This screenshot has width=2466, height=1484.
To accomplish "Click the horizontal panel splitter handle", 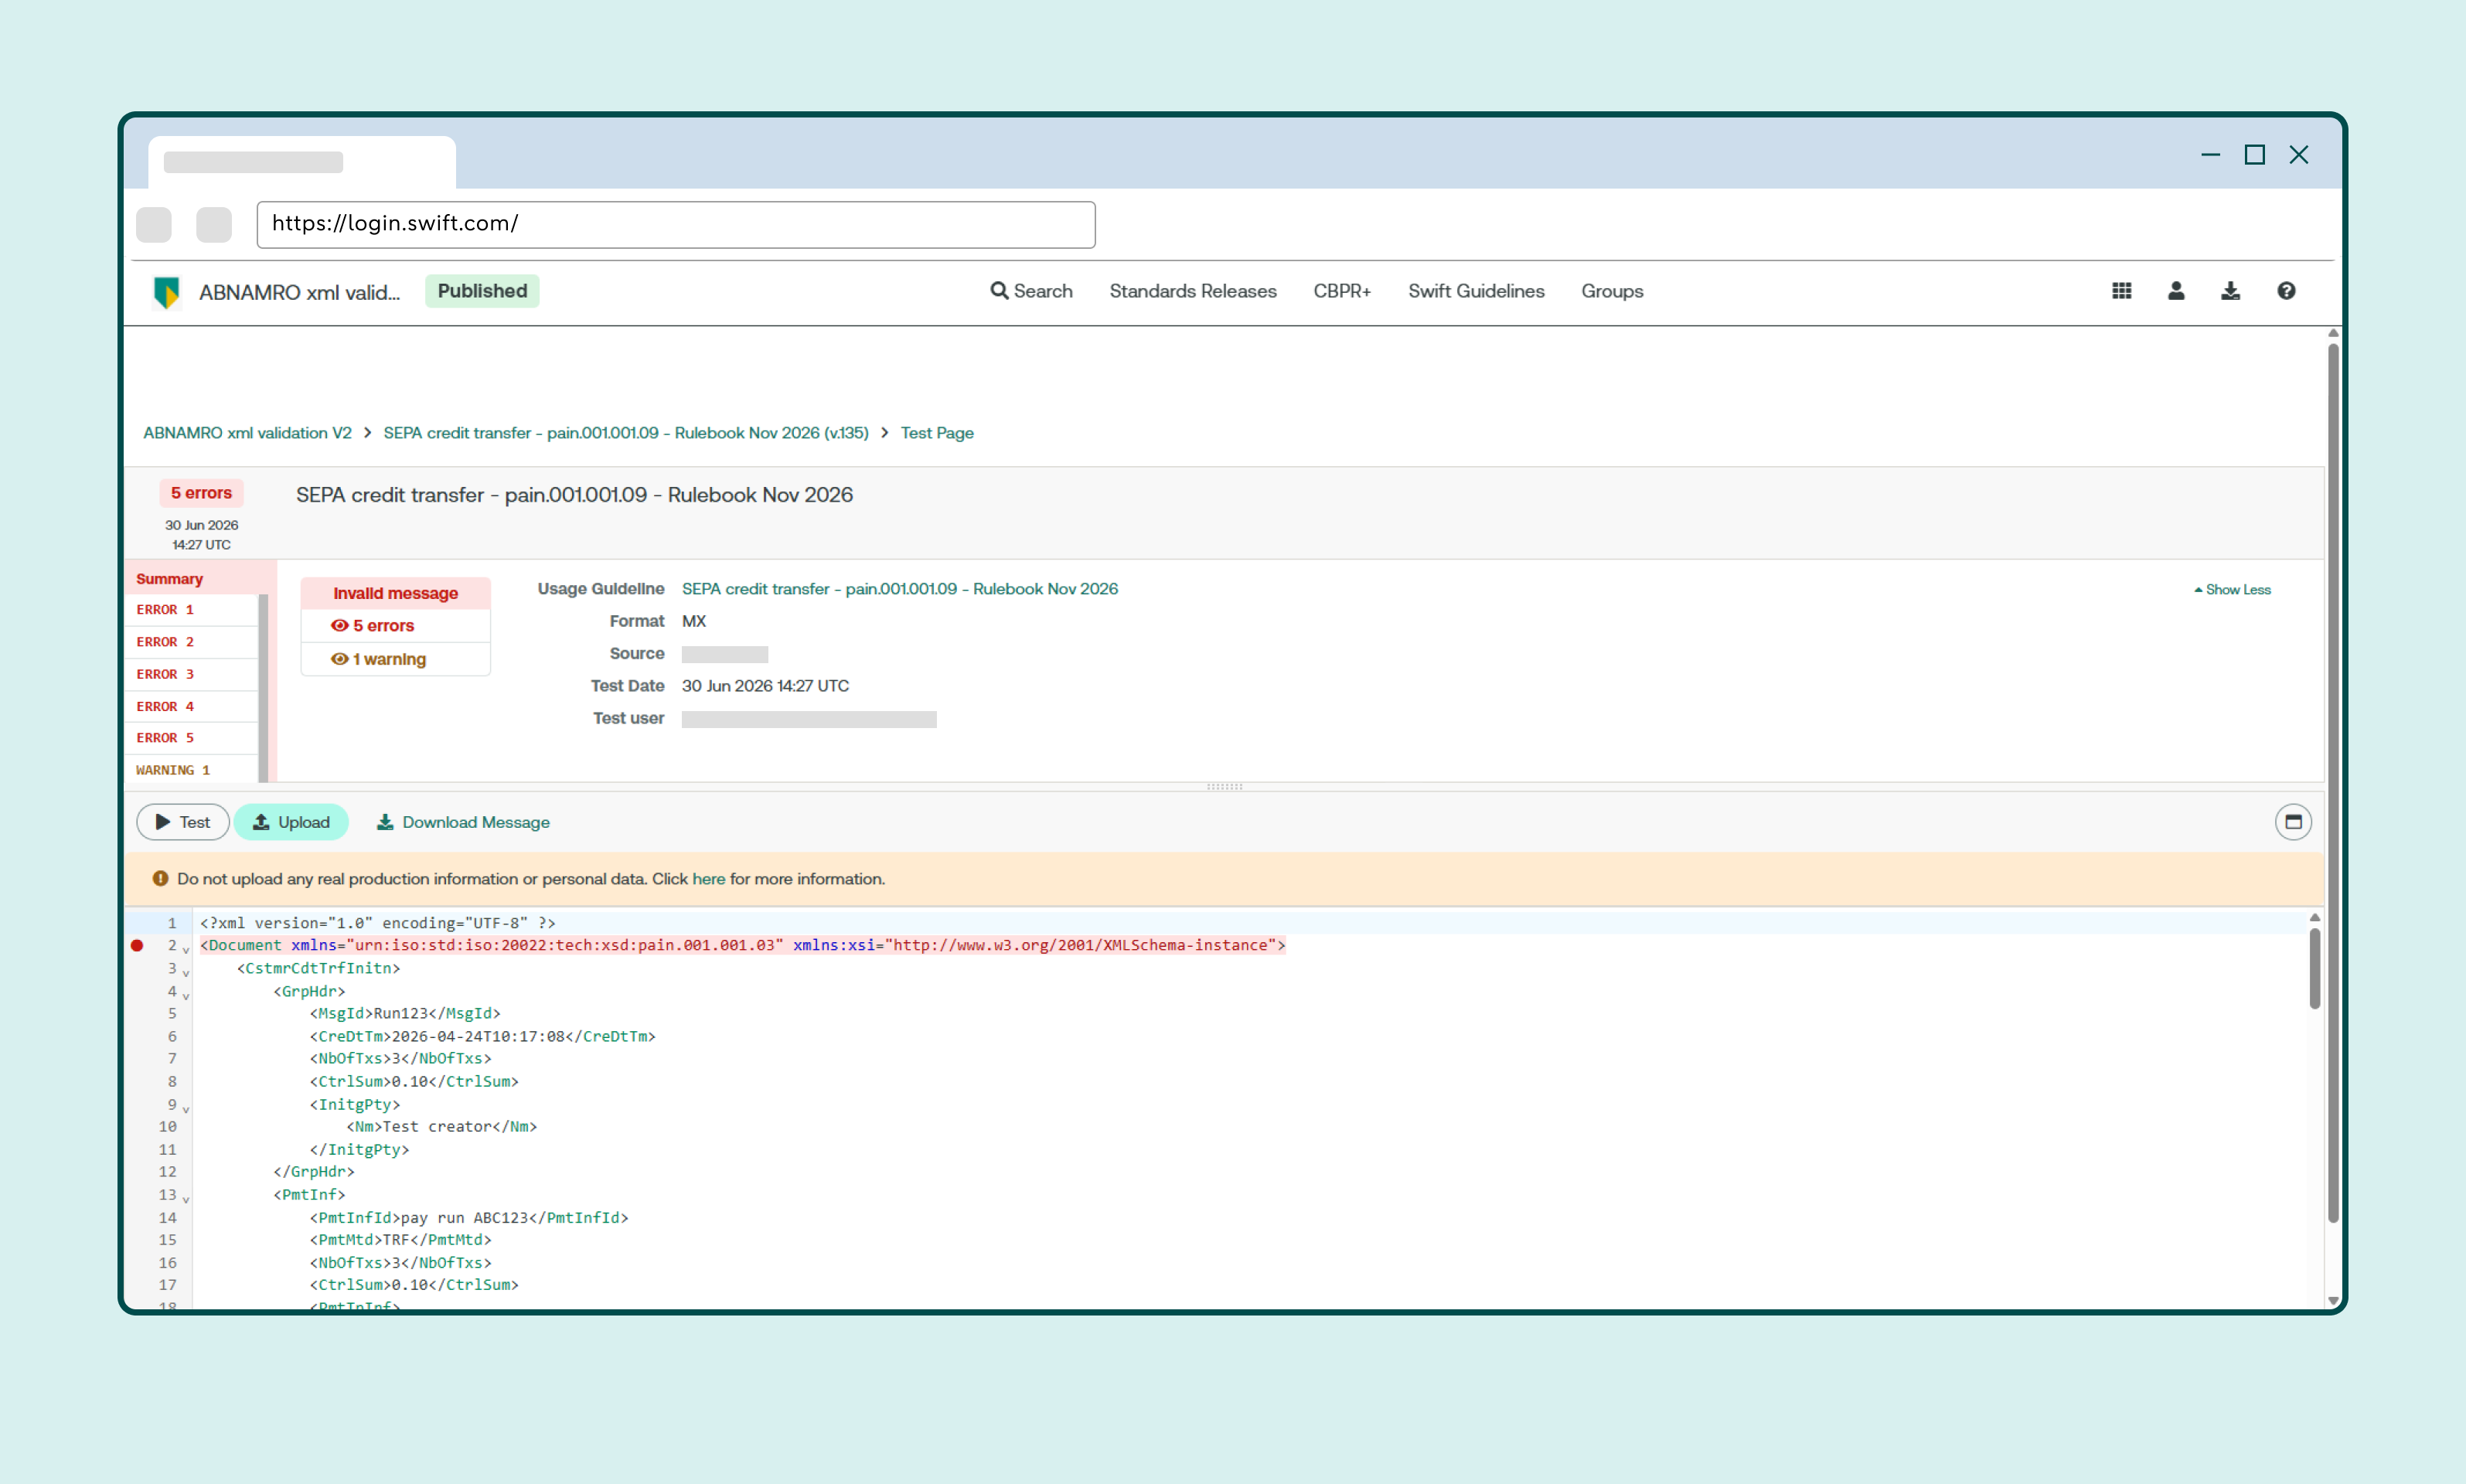I will 1225,787.
